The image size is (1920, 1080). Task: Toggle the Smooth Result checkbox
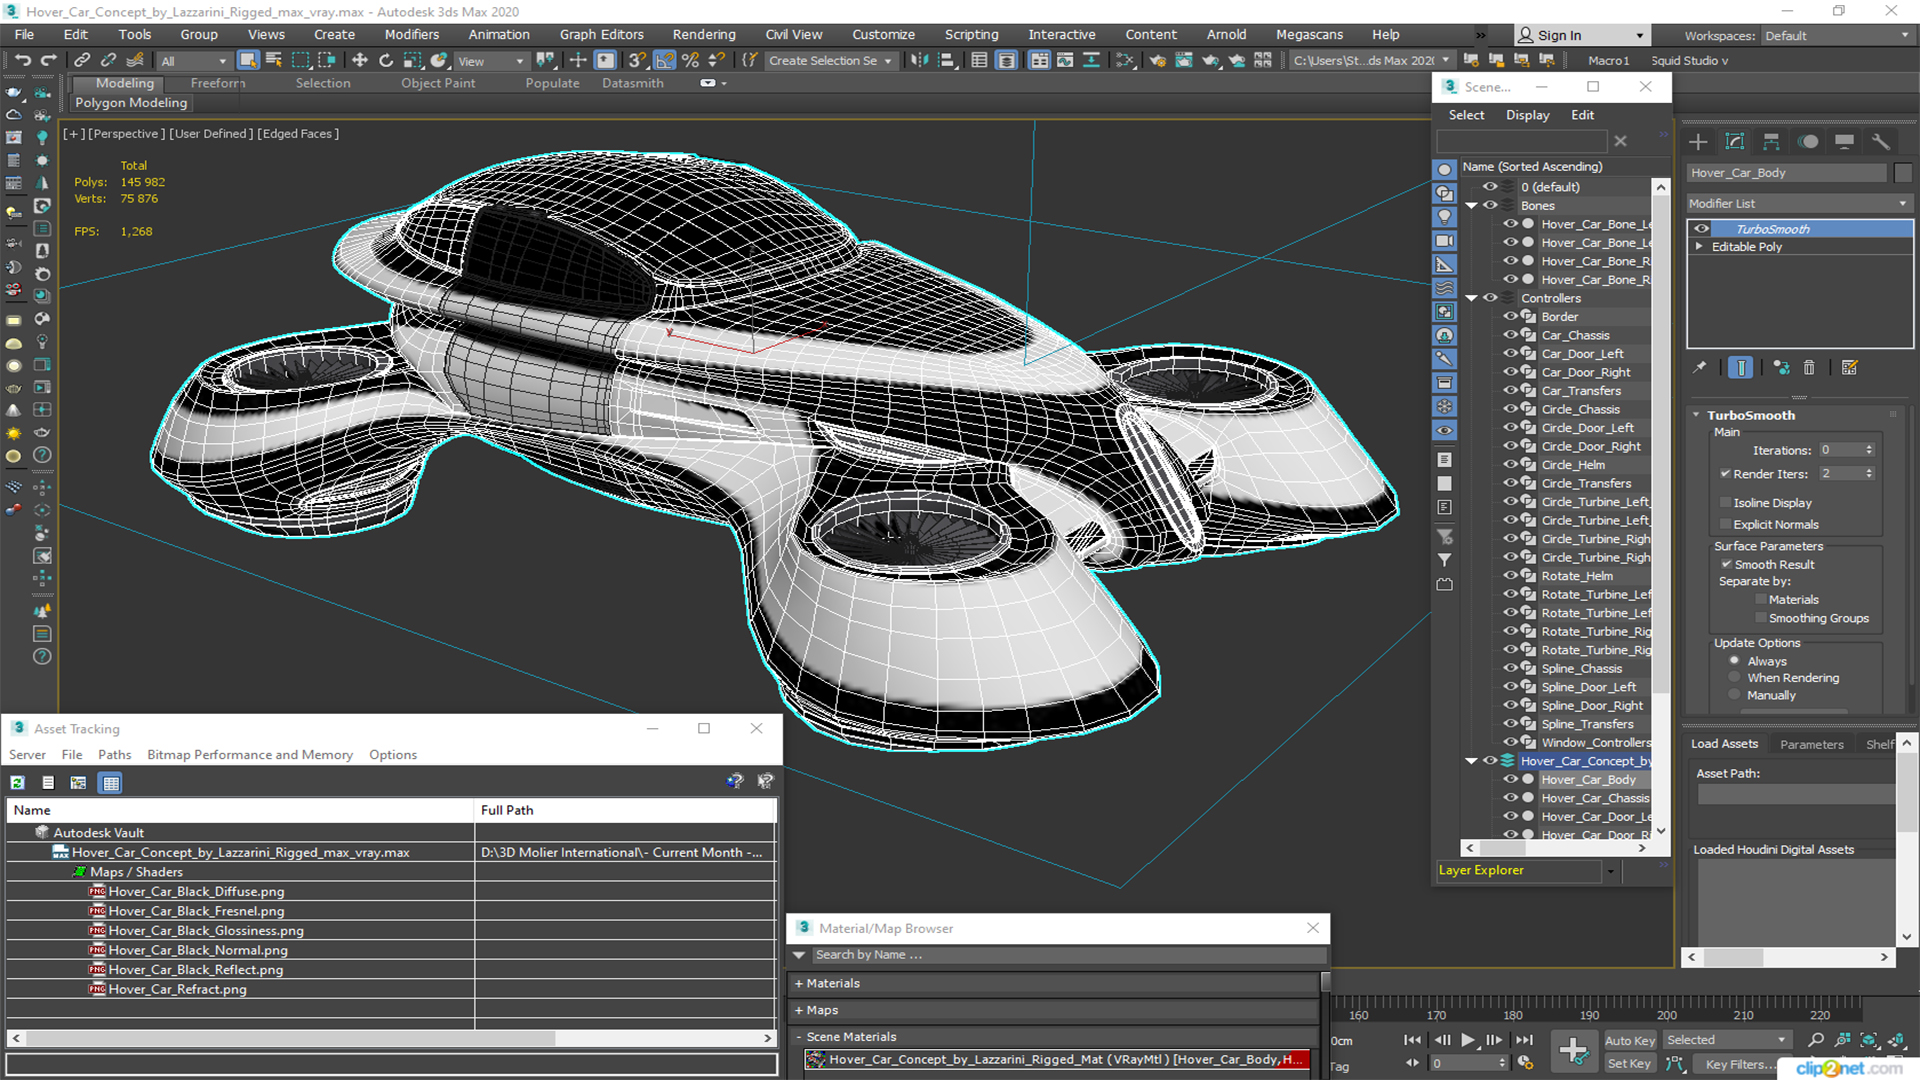pyautogui.click(x=1726, y=565)
